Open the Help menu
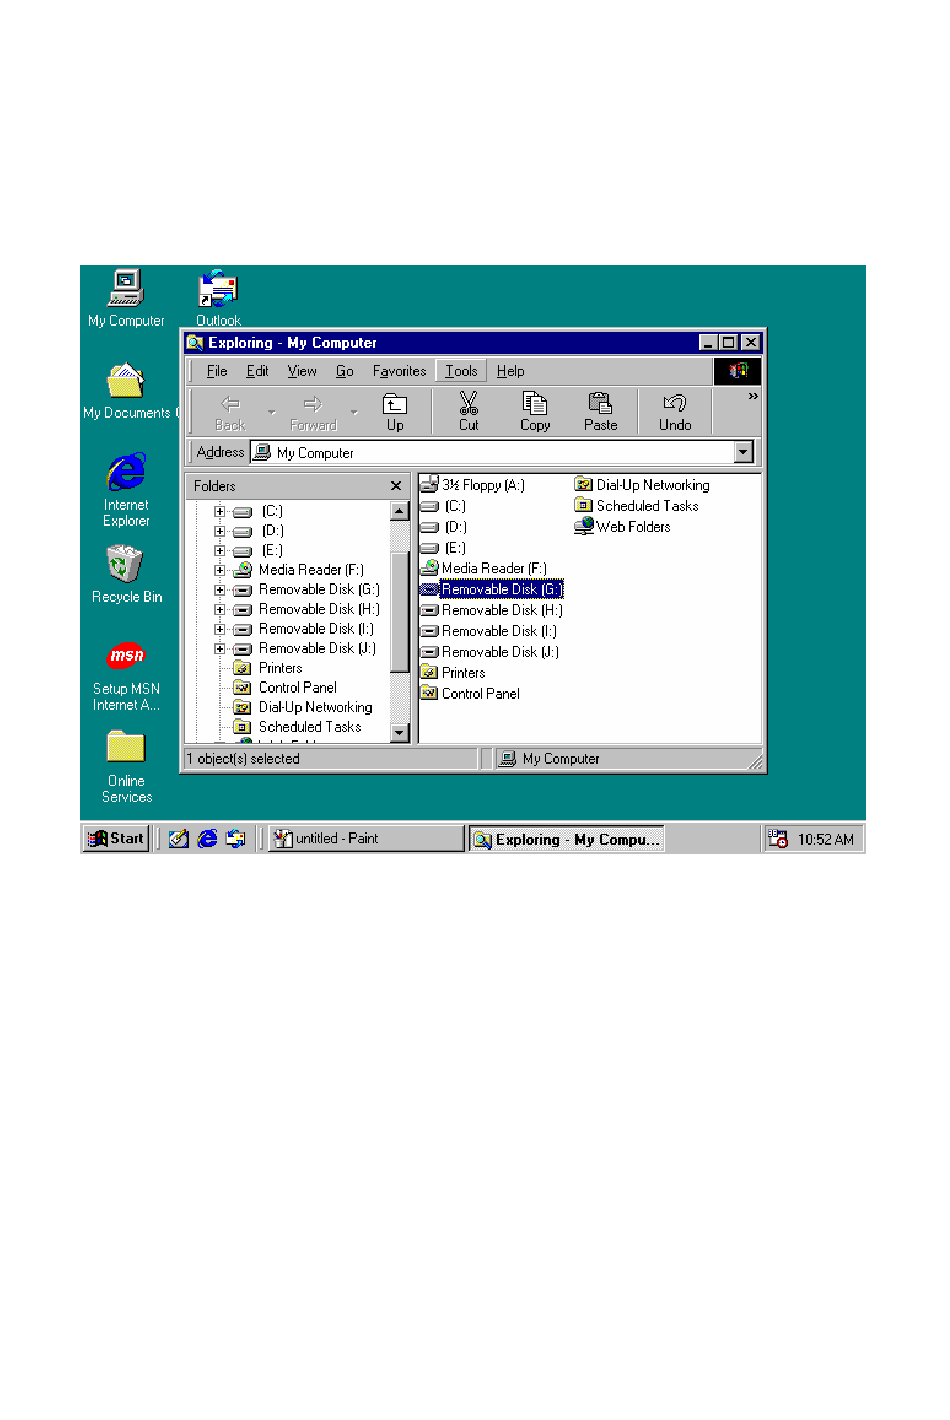Screen dimensions: 950x1420 pyautogui.click(x=511, y=371)
